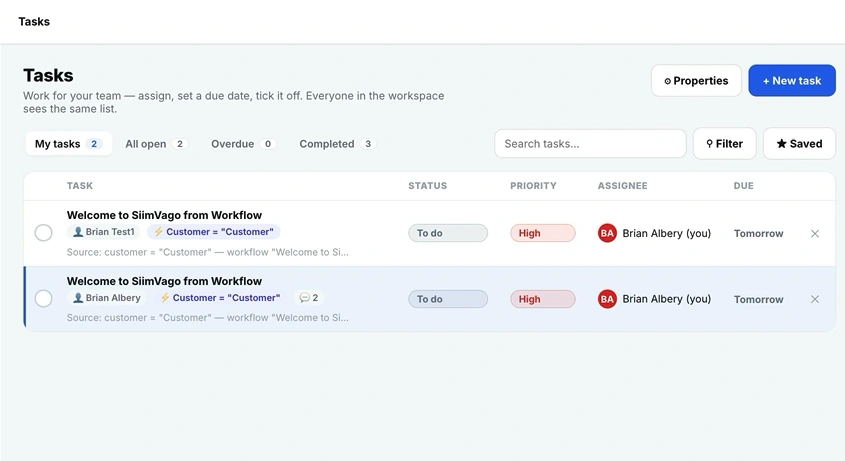Focus the Search tasks field
845x461 pixels.
click(x=590, y=143)
